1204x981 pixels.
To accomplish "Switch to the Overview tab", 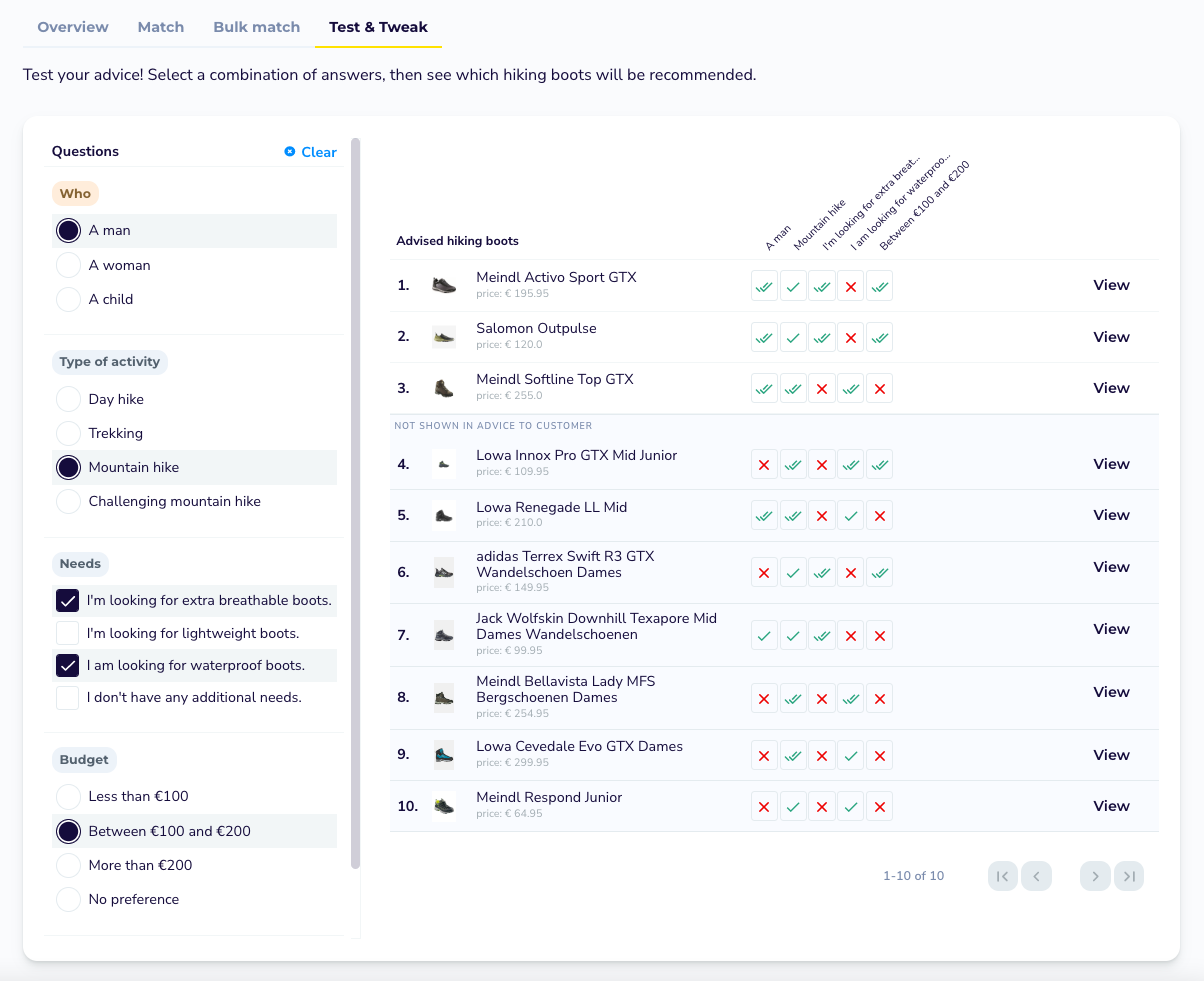I will (x=73, y=27).
